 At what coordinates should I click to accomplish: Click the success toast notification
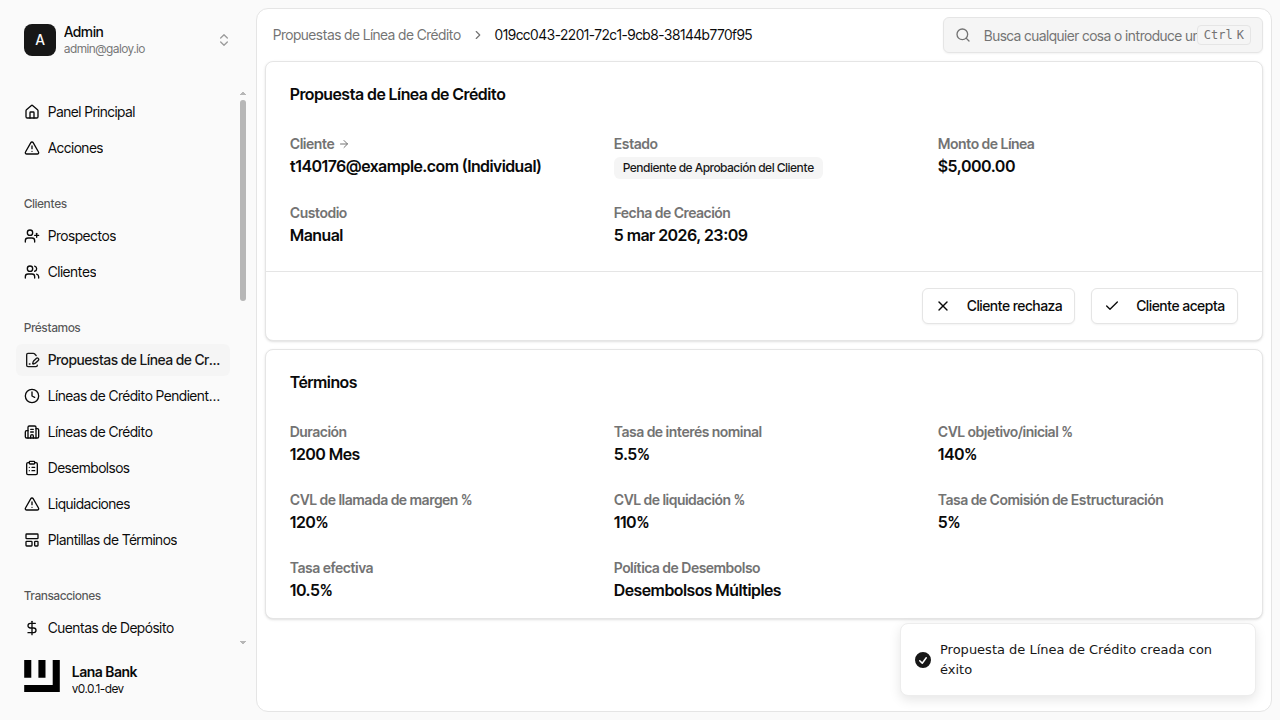coord(1077,659)
